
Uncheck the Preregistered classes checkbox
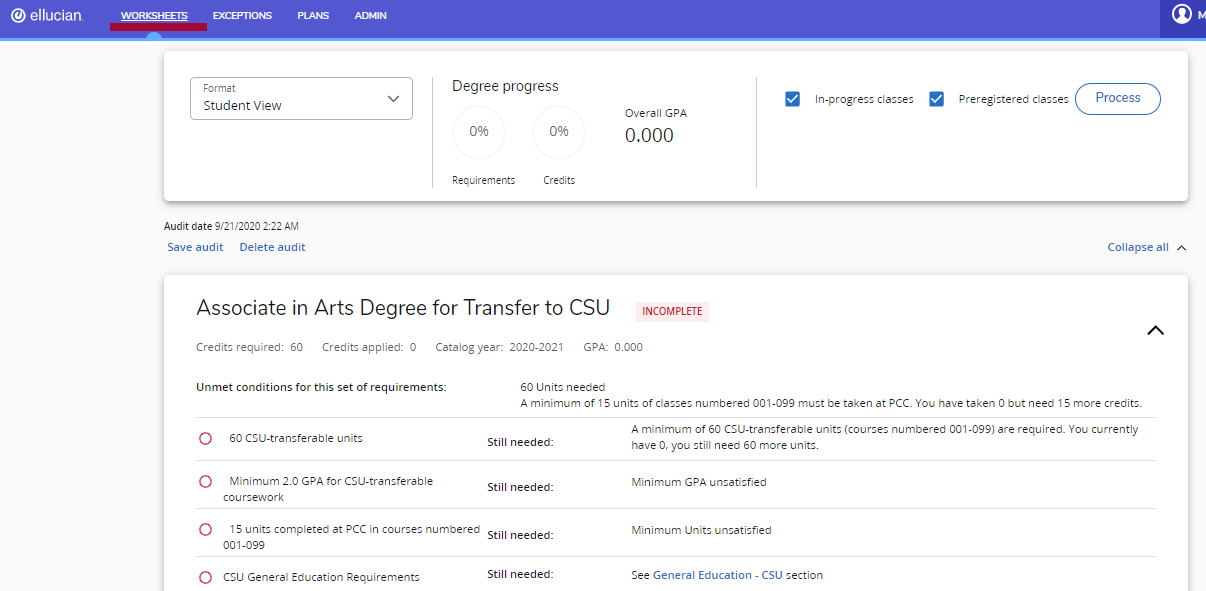pos(937,99)
